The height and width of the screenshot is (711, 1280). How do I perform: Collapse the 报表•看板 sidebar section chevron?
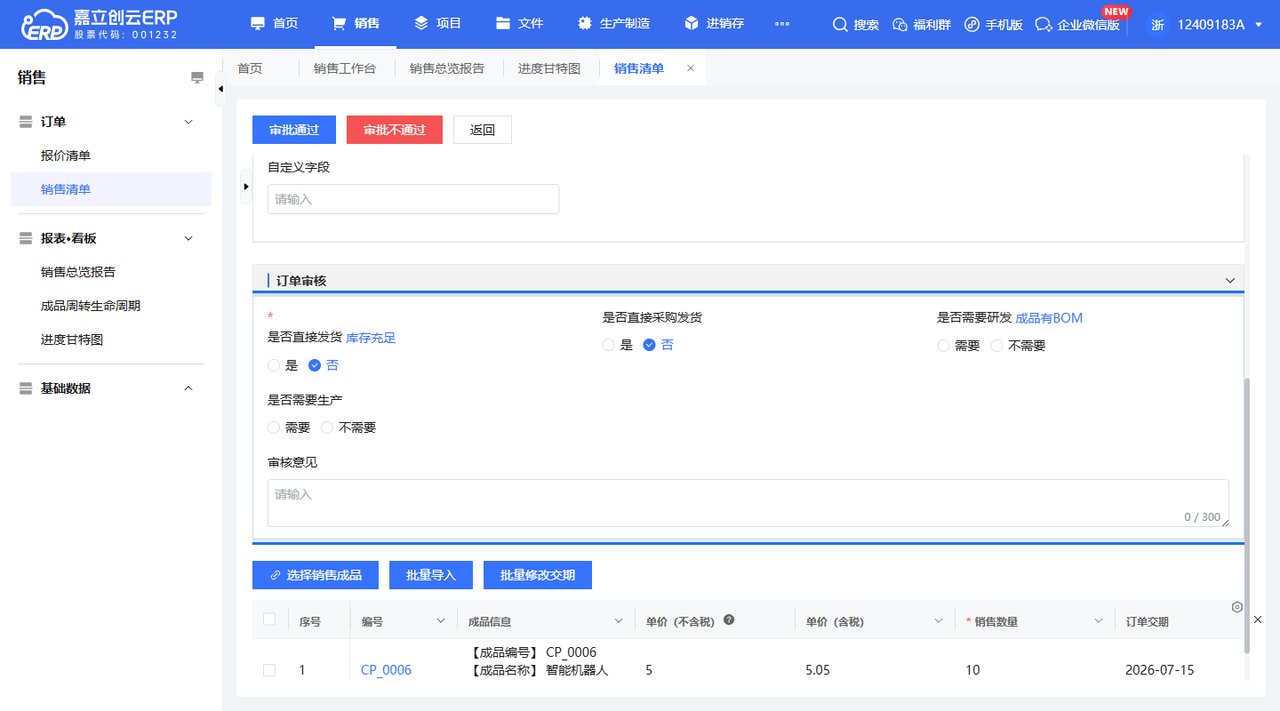pyautogui.click(x=188, y=239)
